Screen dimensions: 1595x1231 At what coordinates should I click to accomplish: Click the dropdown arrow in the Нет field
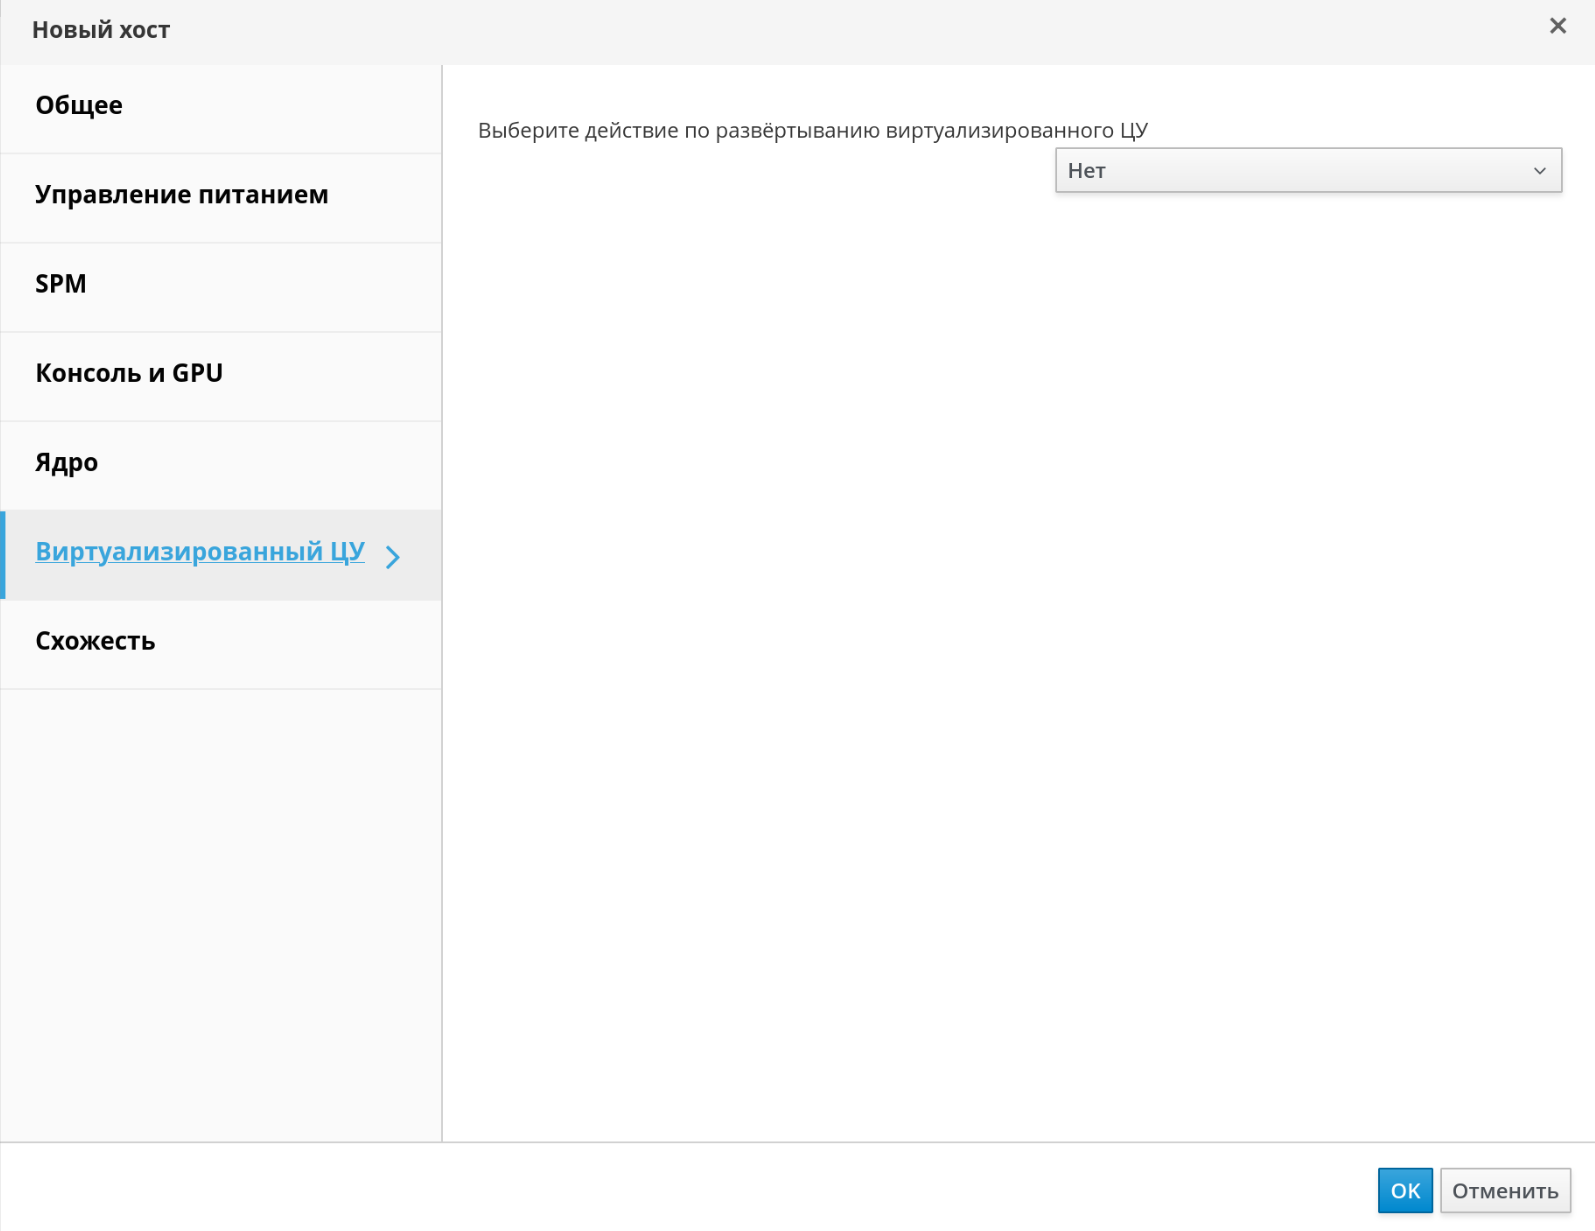click(x=1539, y=171)
